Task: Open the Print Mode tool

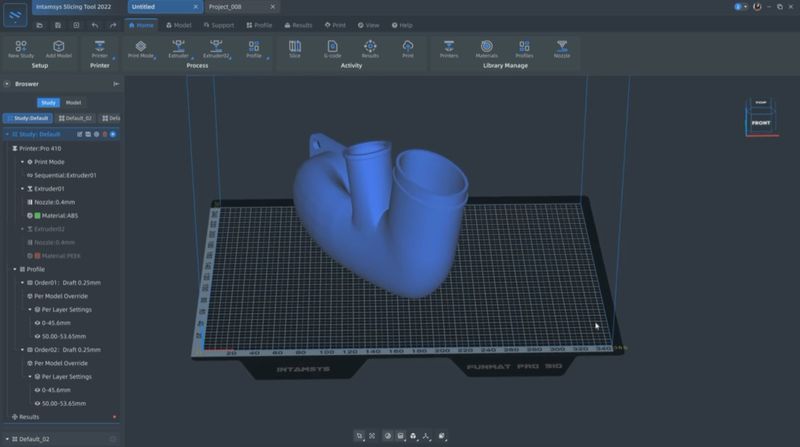Action: (141, 46)
